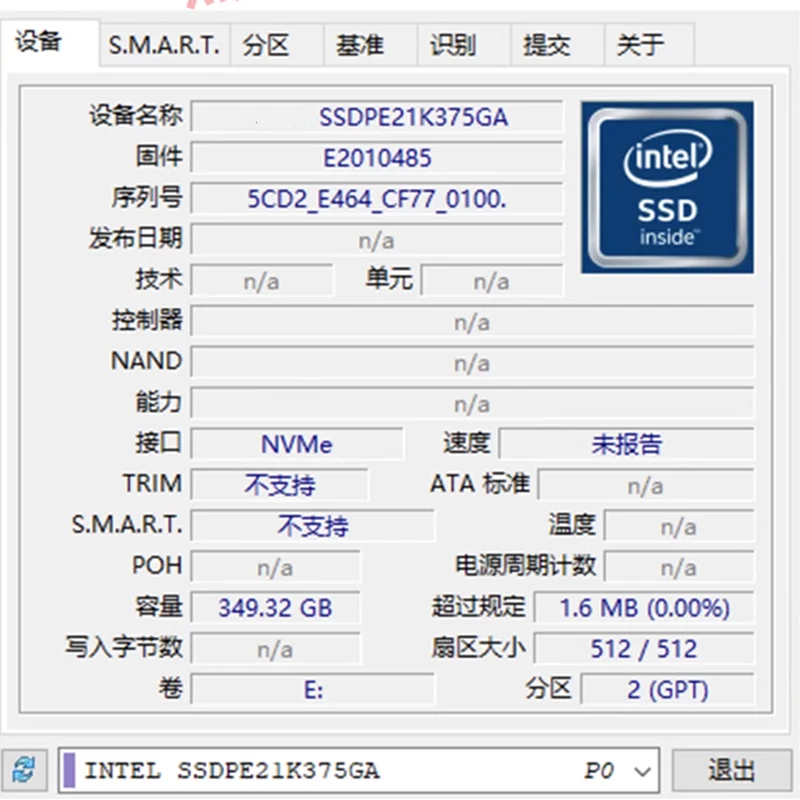
Task: Click the Intel SSD inside logo
Action: (667, 187)
